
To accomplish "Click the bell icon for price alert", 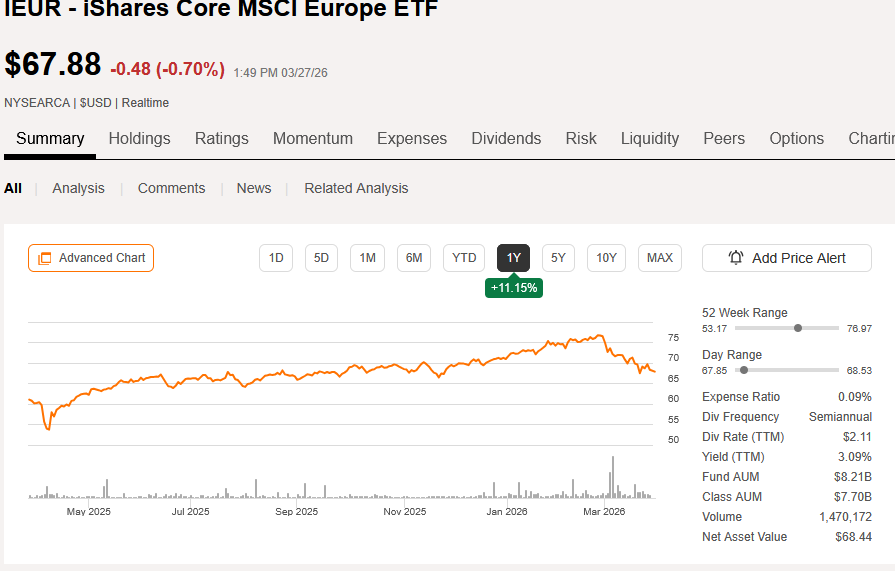I will [x=736, y=258].
